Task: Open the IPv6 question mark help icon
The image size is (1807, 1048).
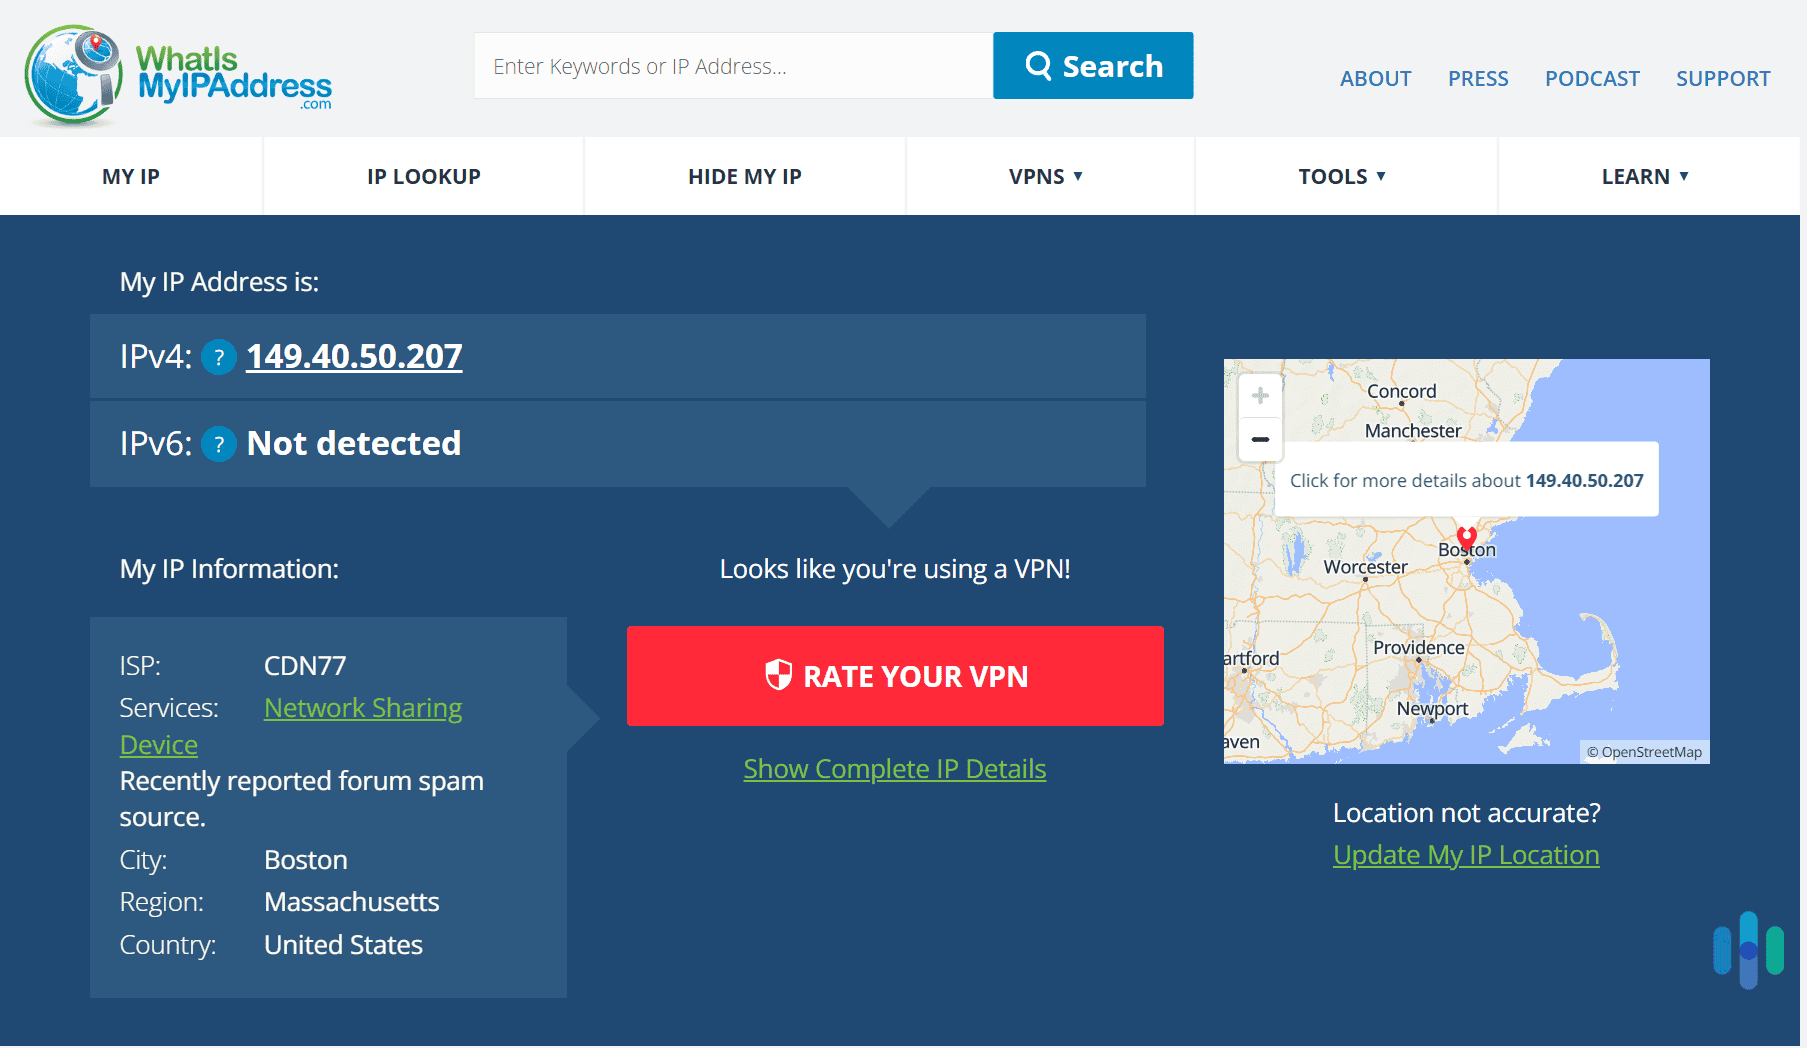Action: tap(218, 444)
